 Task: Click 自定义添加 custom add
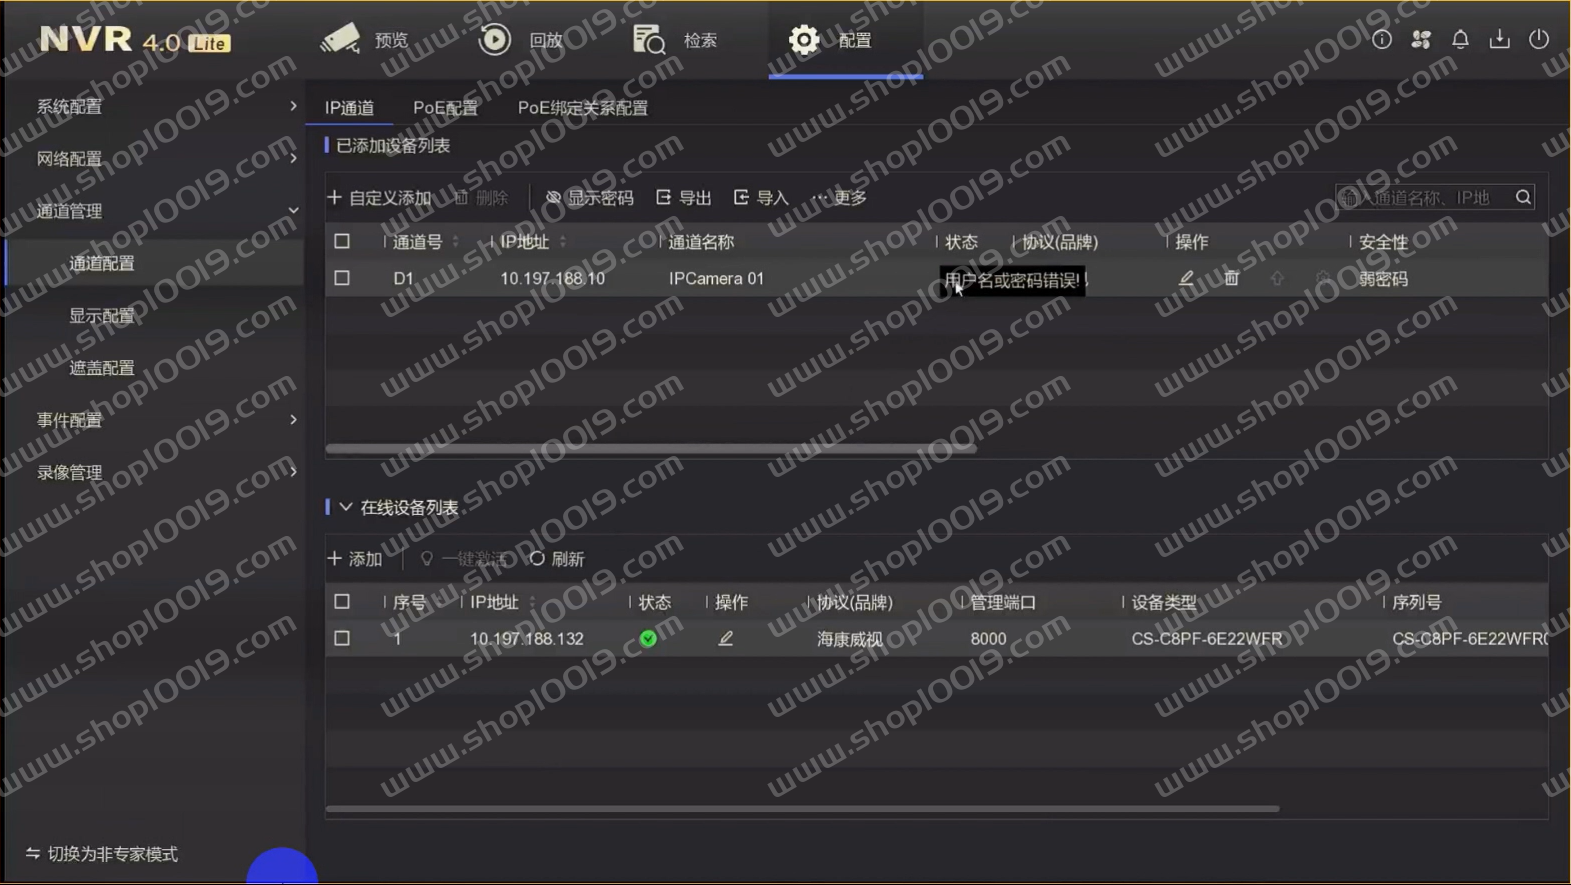(x=379, y=198)
